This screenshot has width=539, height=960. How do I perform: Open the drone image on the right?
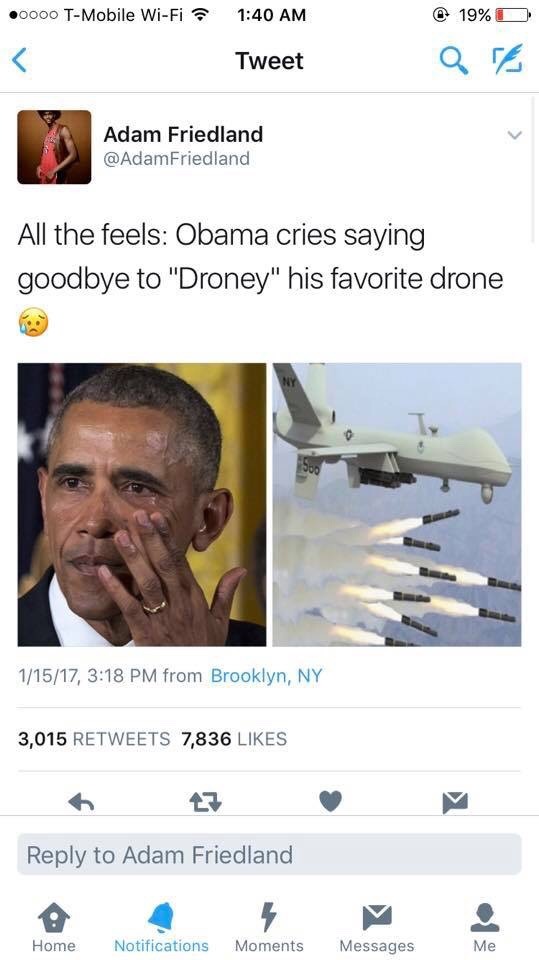point(397,504)
